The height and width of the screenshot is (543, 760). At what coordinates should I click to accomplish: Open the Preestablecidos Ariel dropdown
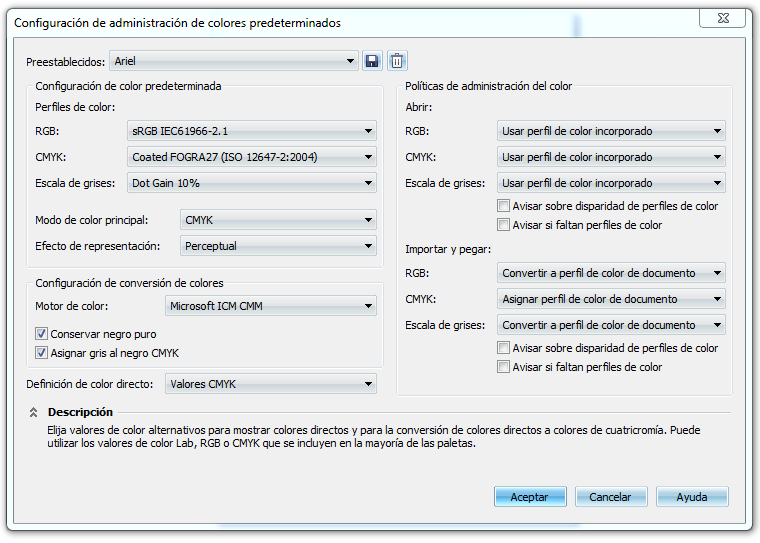click(234, 61)
